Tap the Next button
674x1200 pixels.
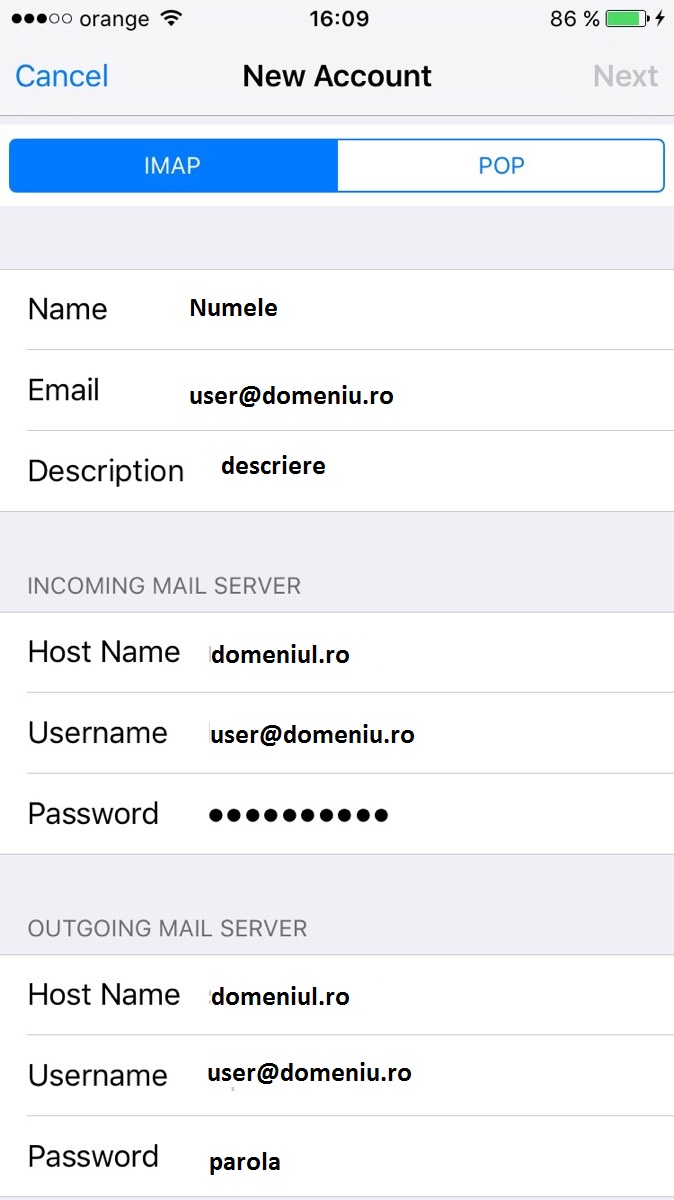625,76
